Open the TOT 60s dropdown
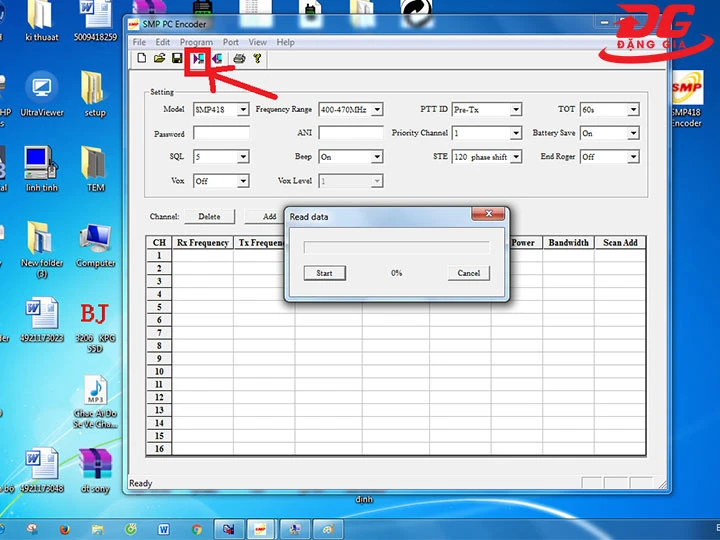The image size is (720, 540). click(x=633, y=110)
